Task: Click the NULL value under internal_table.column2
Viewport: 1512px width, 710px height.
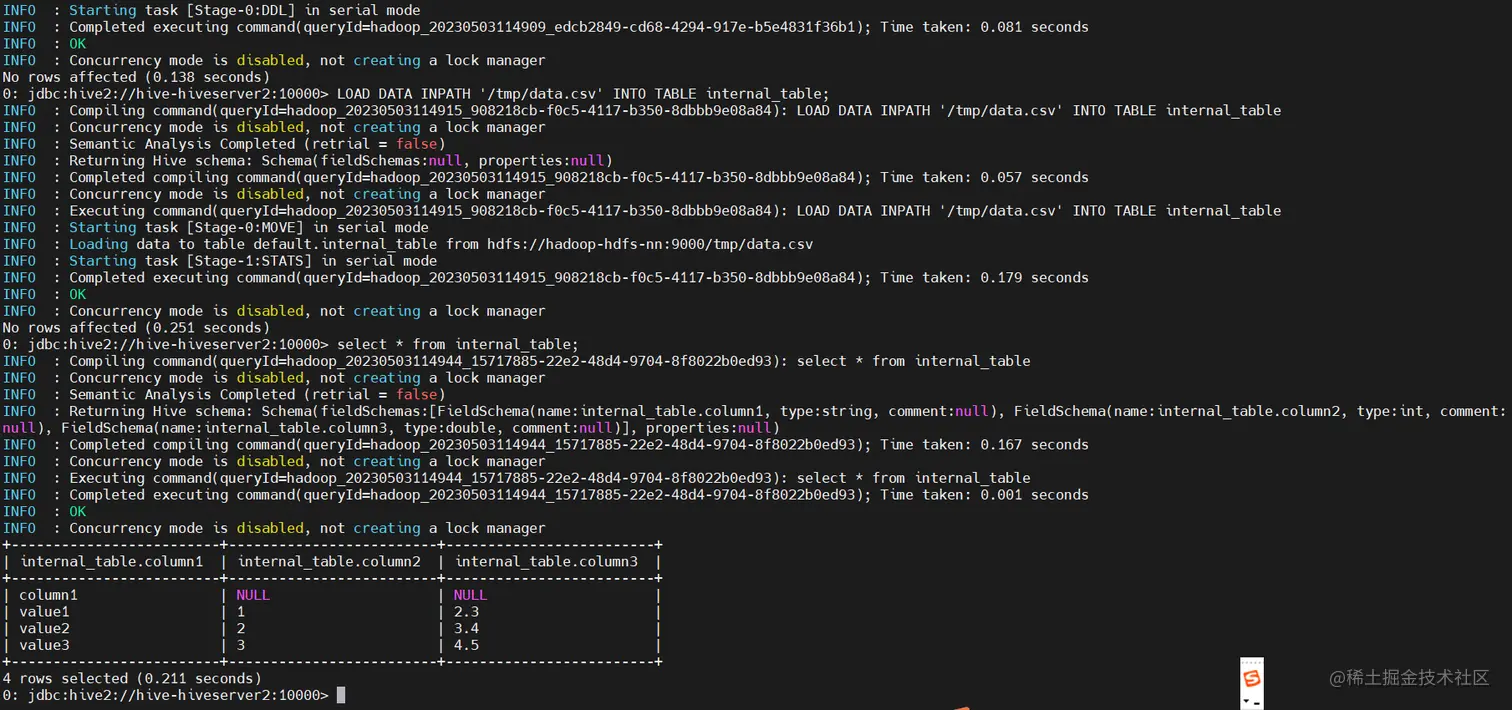Action: pyautogui.click(x=253, y=595)
